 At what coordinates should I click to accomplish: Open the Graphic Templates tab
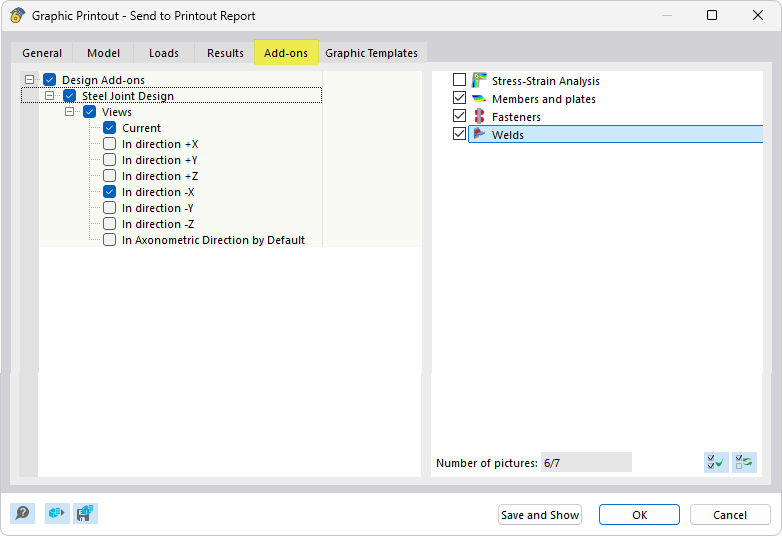pyautogui.click(x=371, y=53)
